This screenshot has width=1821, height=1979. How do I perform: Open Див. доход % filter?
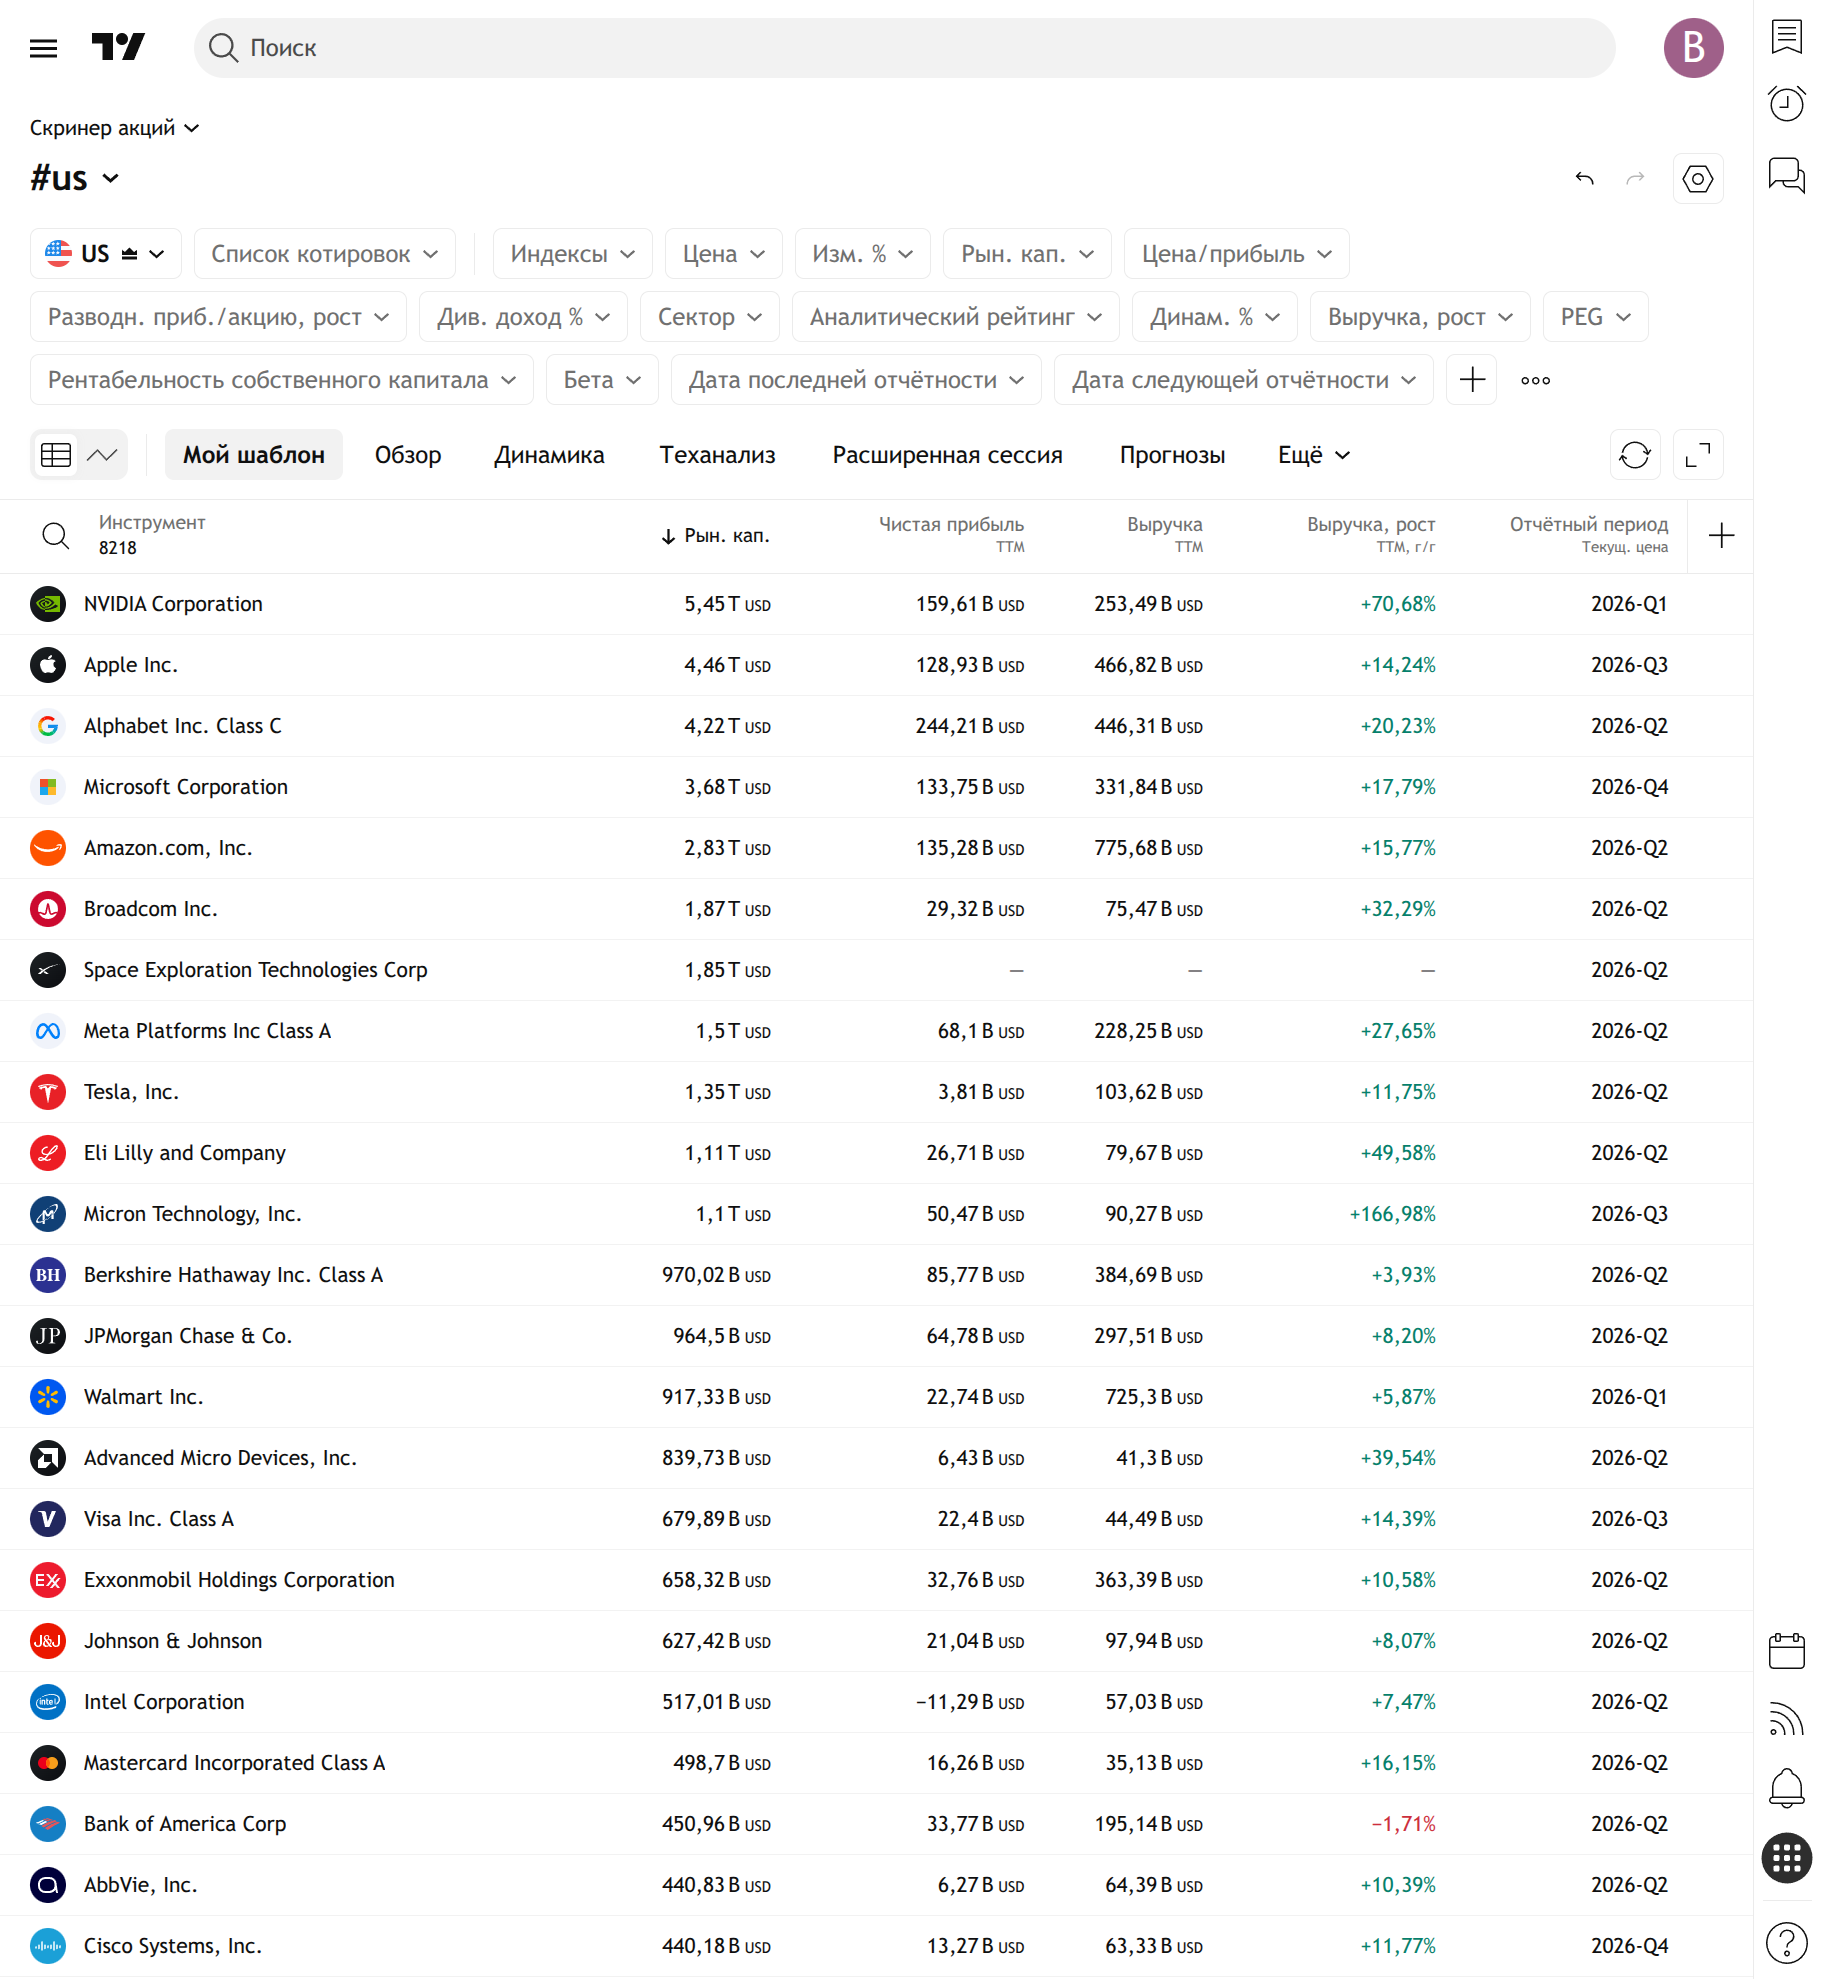point(523,317)
